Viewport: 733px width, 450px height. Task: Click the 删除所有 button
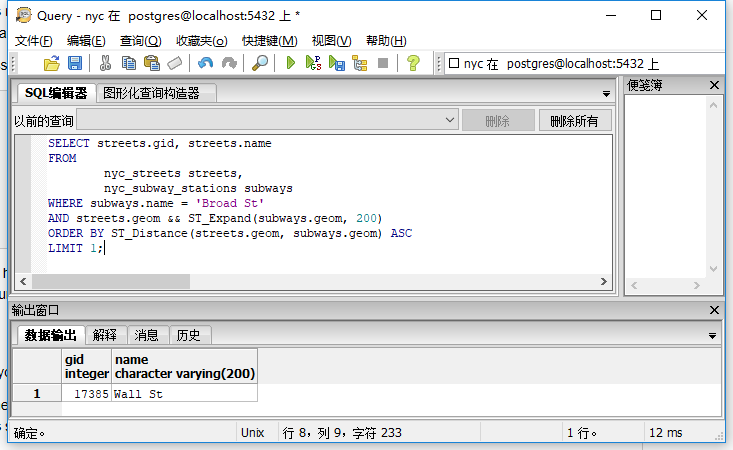click(x=575, y=121)
